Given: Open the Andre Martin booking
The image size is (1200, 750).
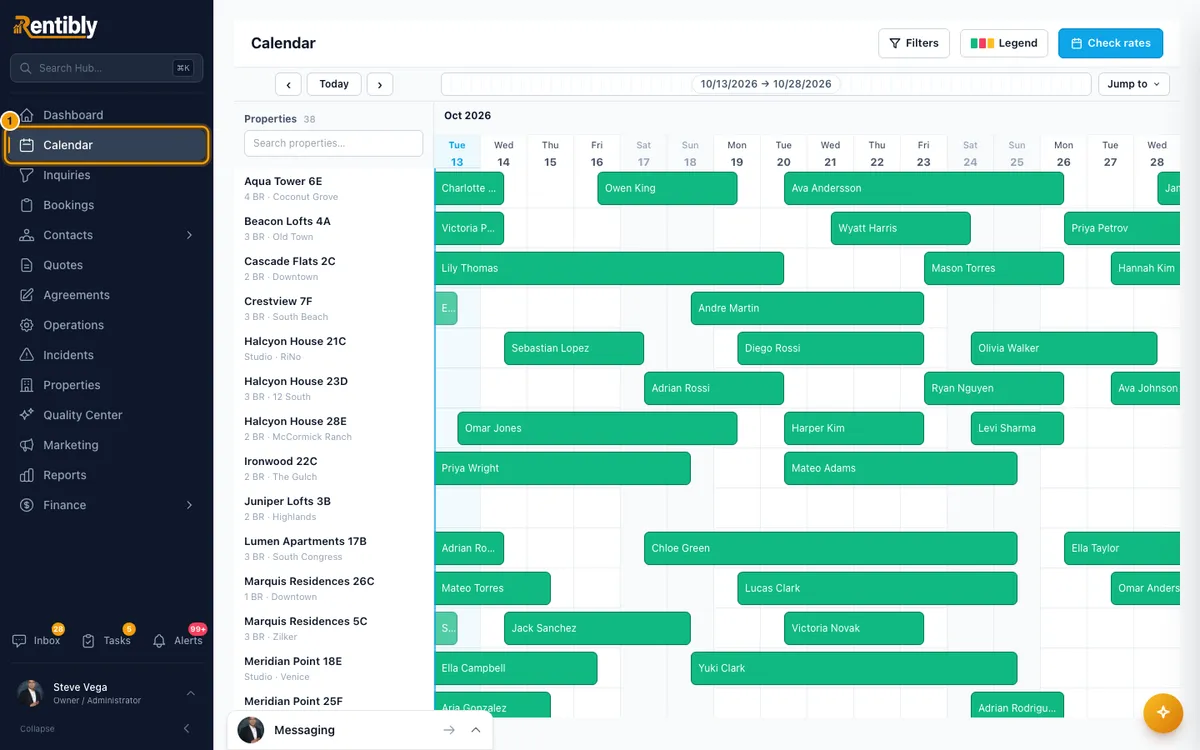Looking at the screenshot, I should point(807,308).
